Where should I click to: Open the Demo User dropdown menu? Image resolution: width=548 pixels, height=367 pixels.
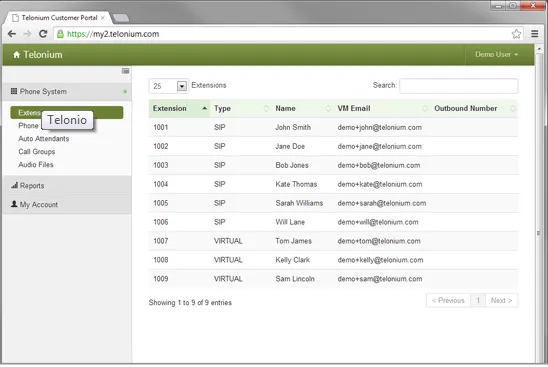496,55
